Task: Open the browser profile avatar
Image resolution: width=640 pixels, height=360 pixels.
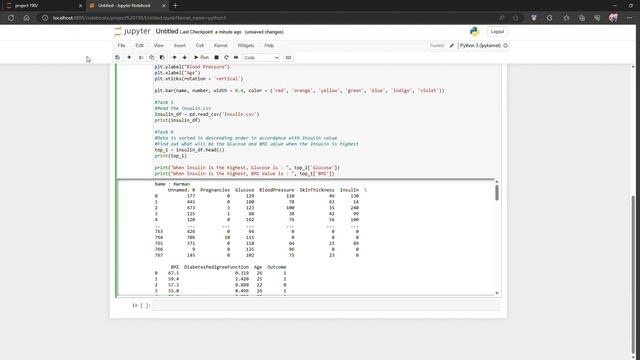Action: point(613,18)
